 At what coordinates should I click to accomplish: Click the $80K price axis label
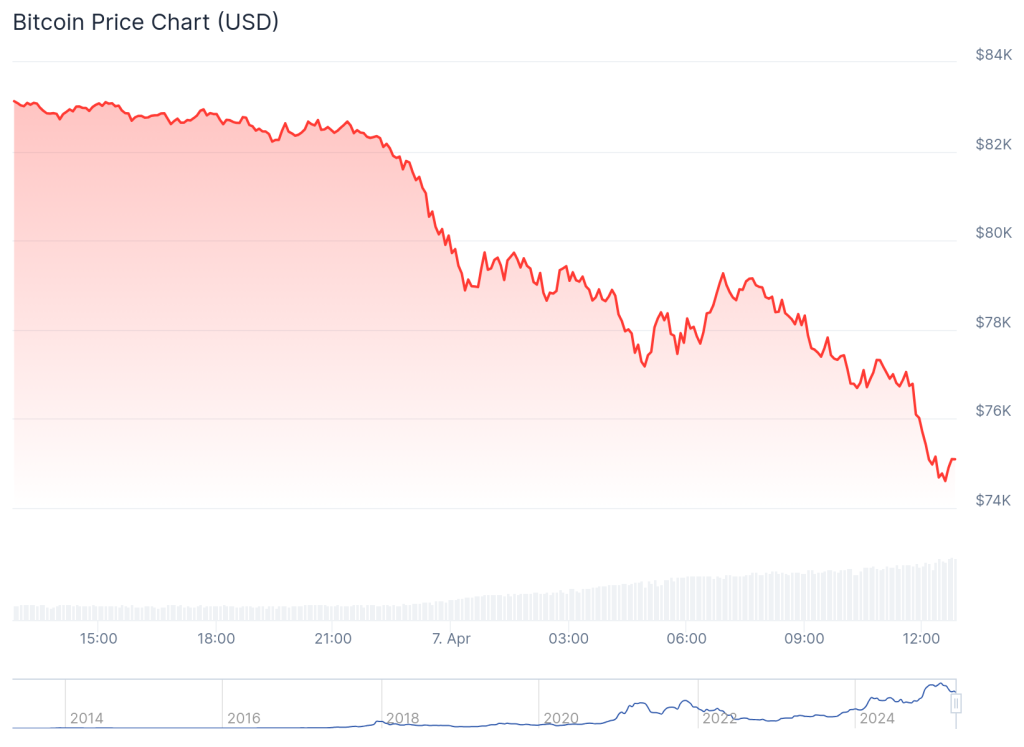tap(993, 233)
